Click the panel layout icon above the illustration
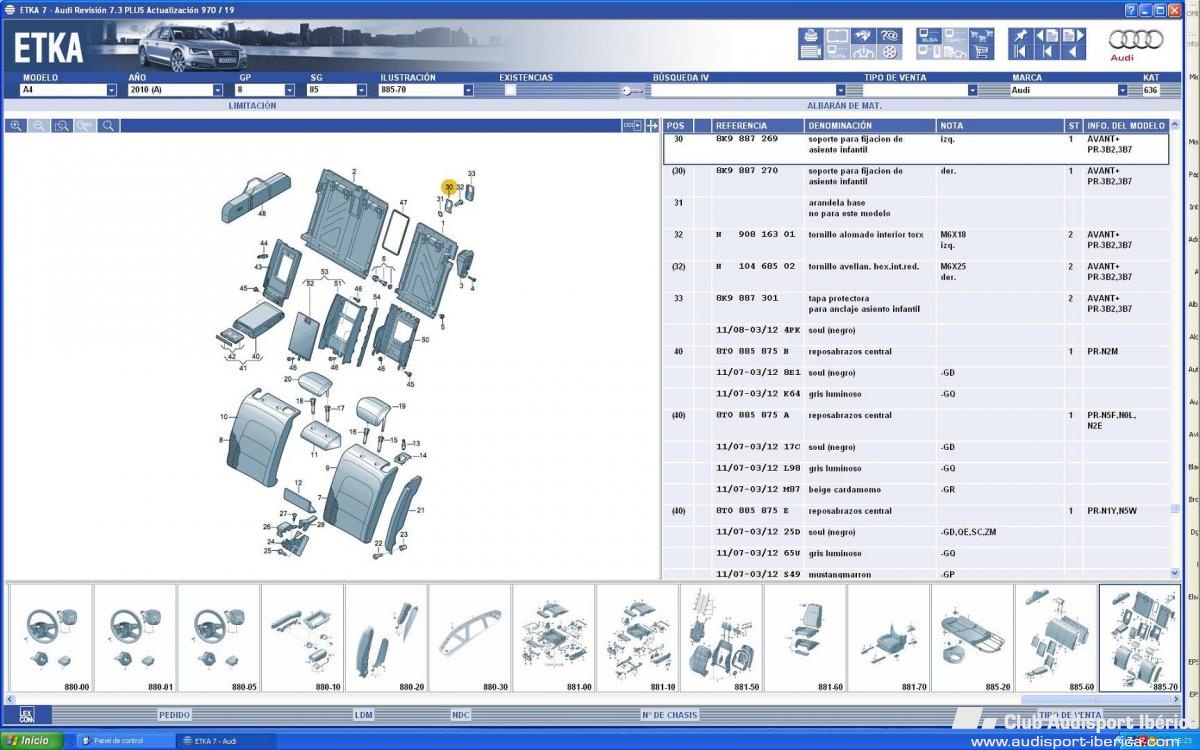The height and width of the screenshot is (750, 1200). pyautogui.click(x=632, y=126)
